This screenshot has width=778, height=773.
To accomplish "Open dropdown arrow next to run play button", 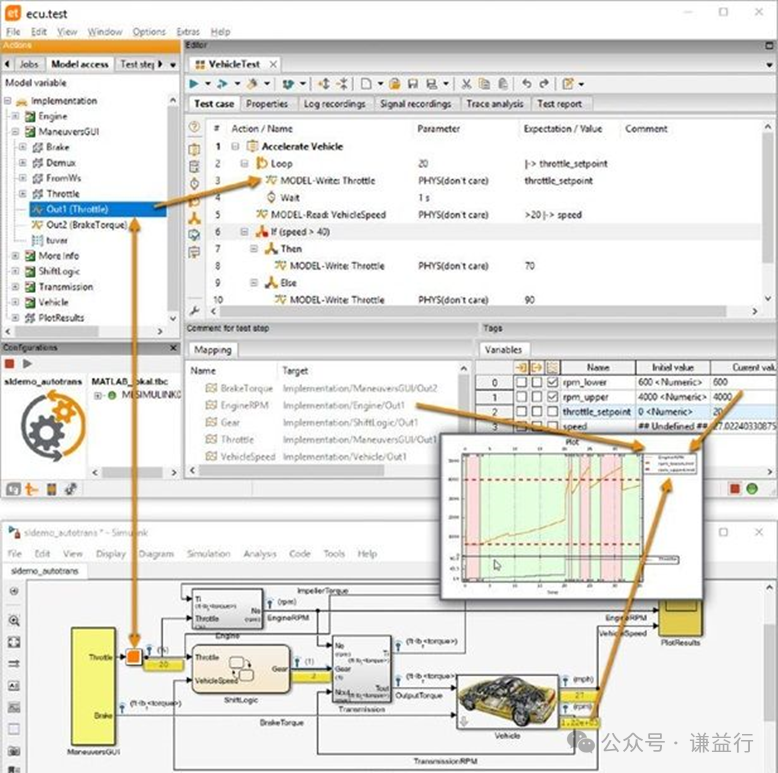I will (x=208, y=84).
